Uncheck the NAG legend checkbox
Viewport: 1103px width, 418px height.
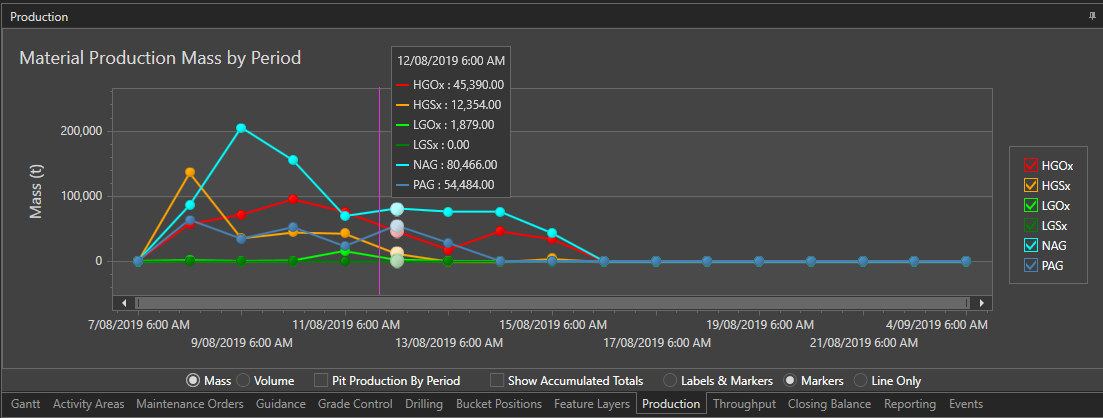pos(1030,246)
